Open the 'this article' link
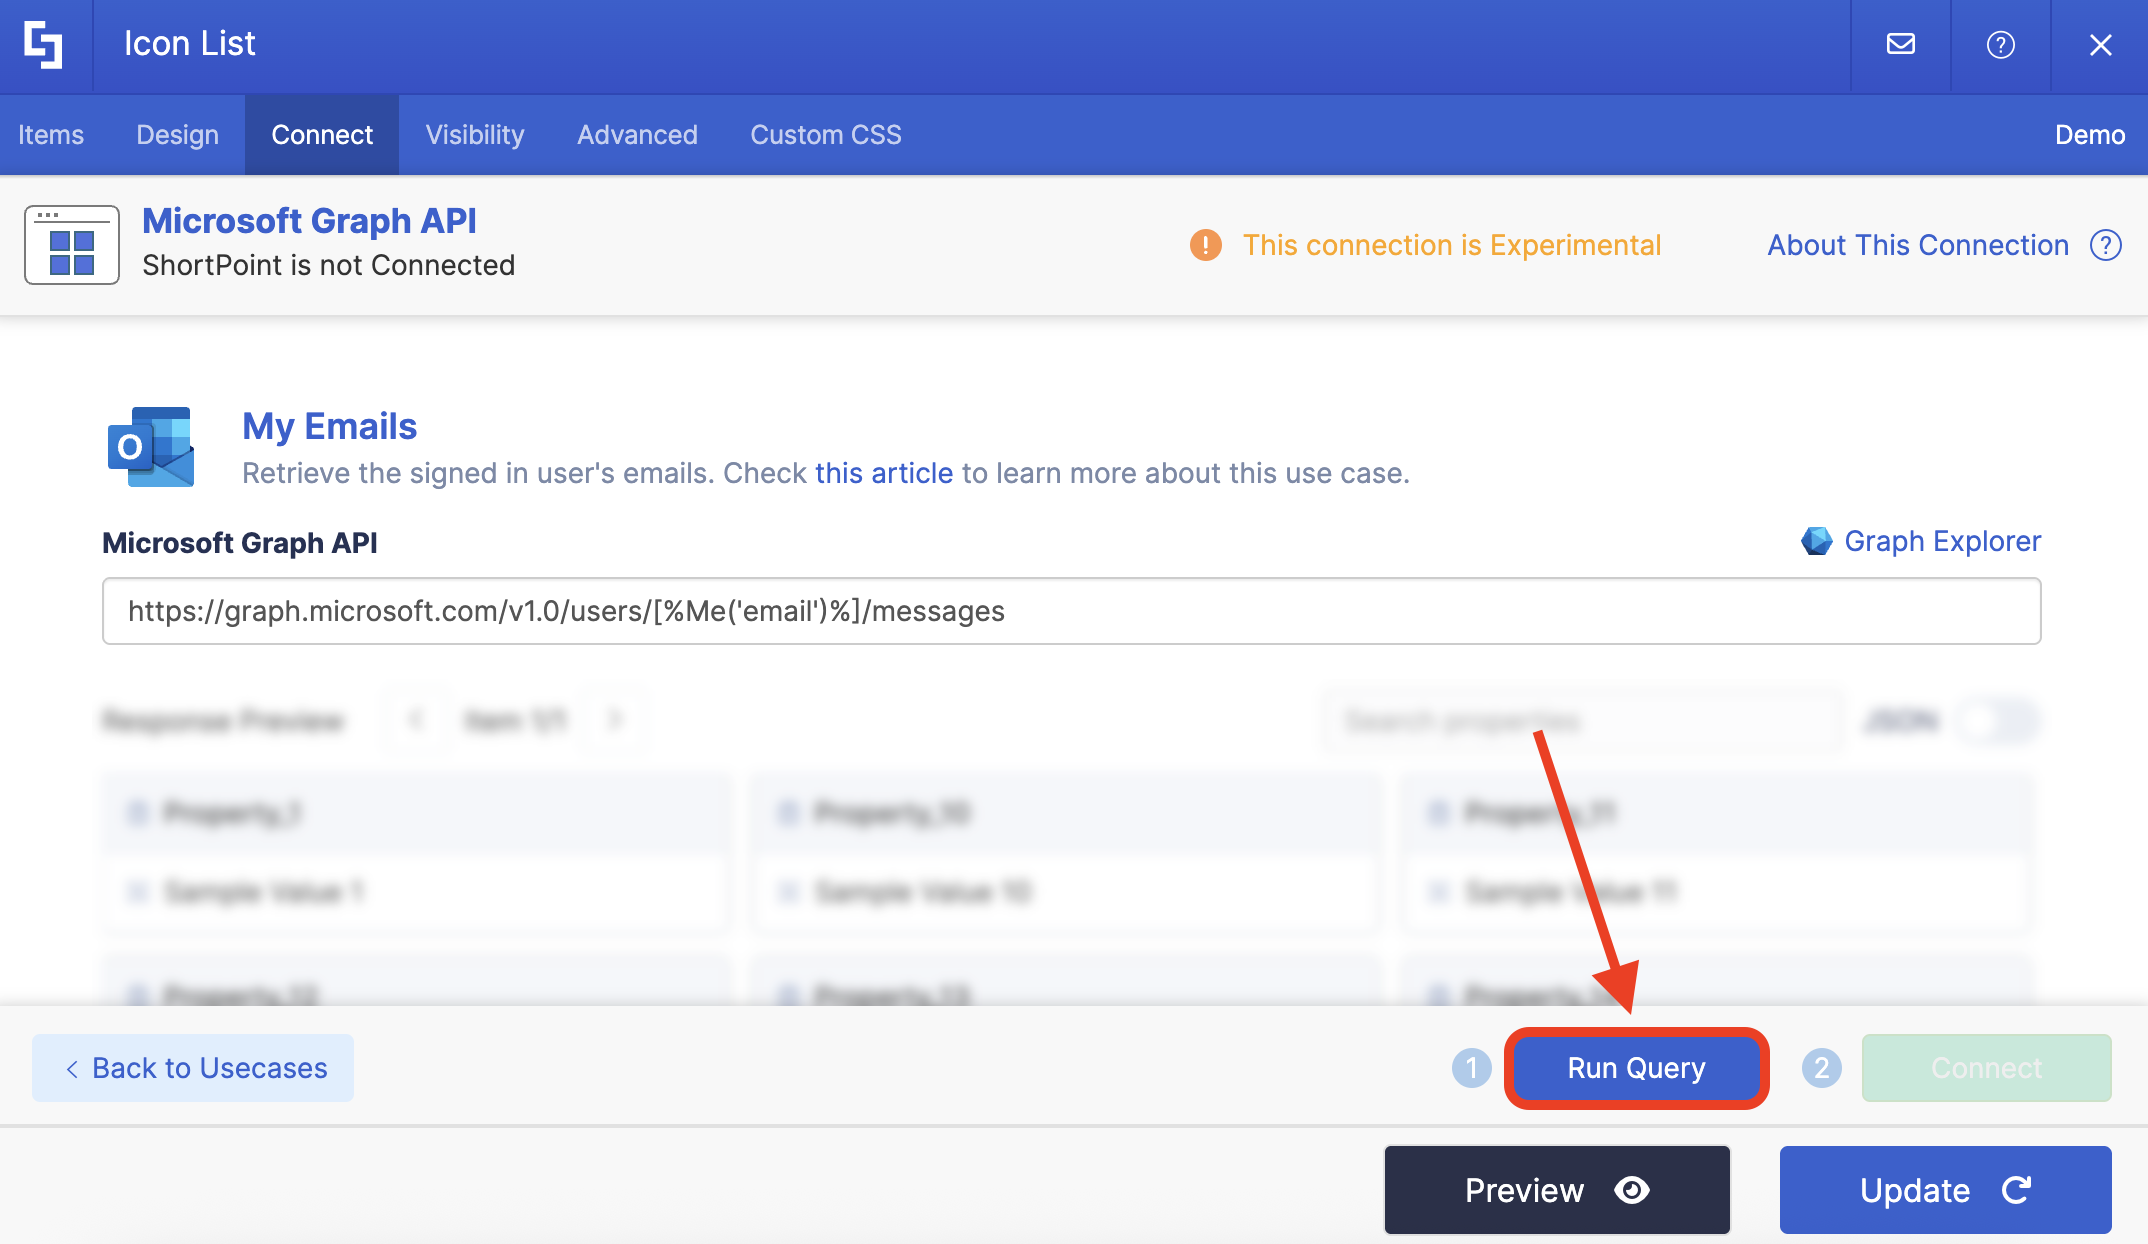 point(883,473)
